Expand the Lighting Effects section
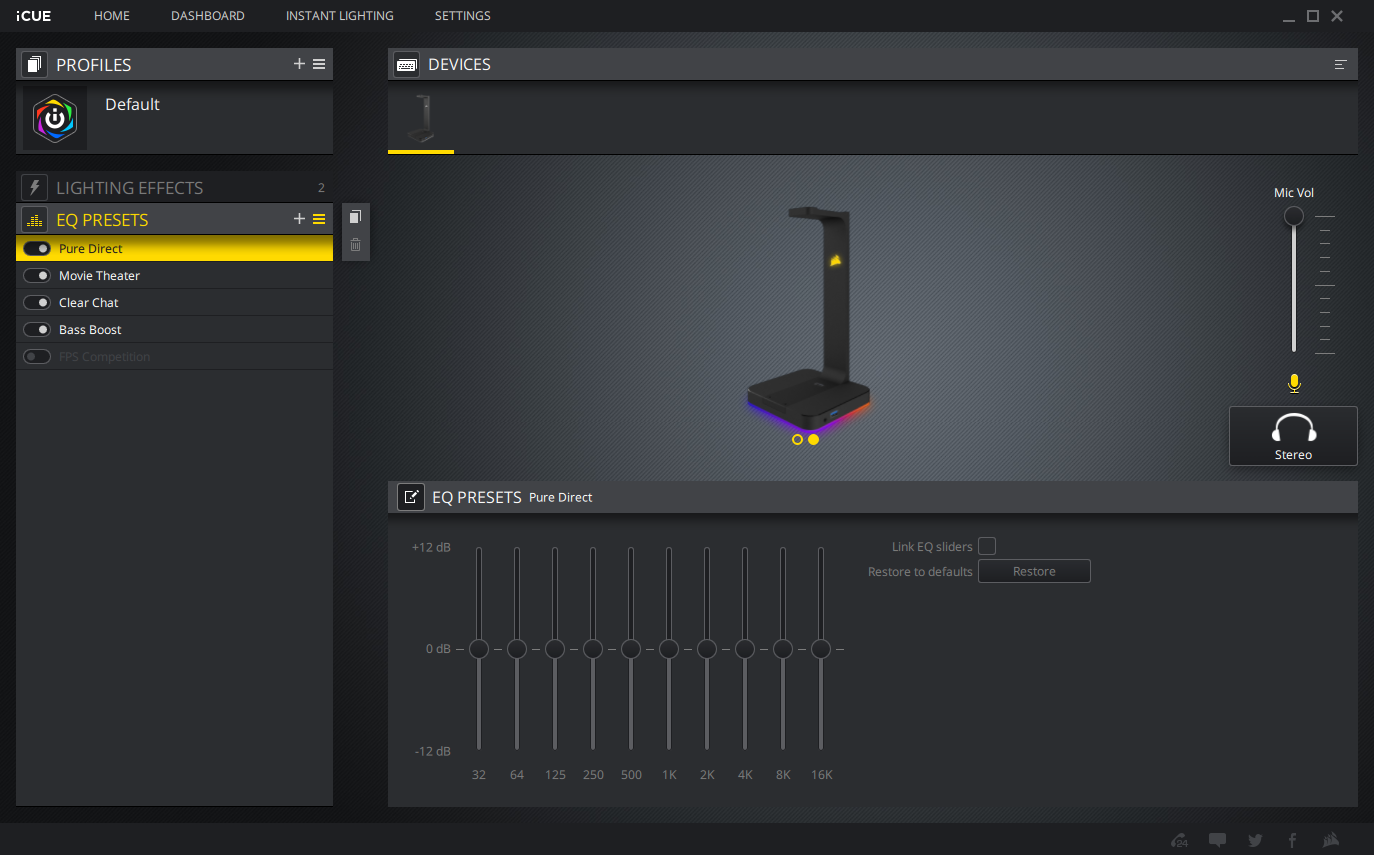 [x=129, y=188]
